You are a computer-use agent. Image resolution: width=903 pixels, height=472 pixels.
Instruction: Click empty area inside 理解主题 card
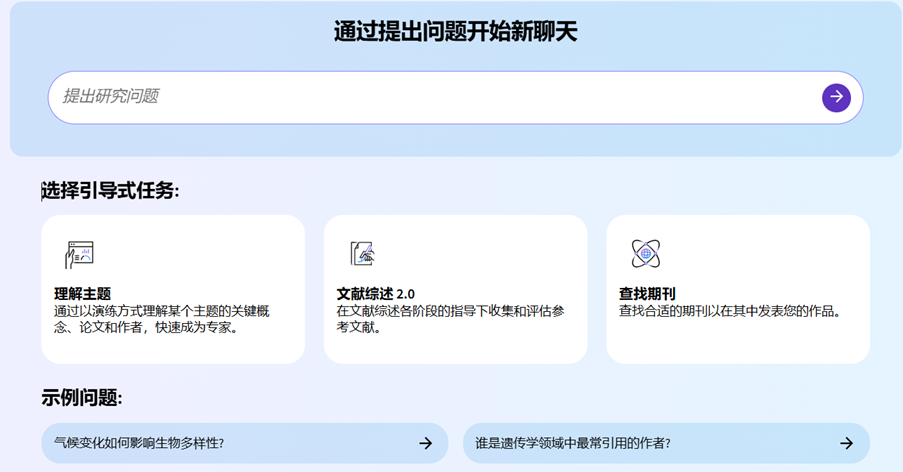click(x=200, y=250)
